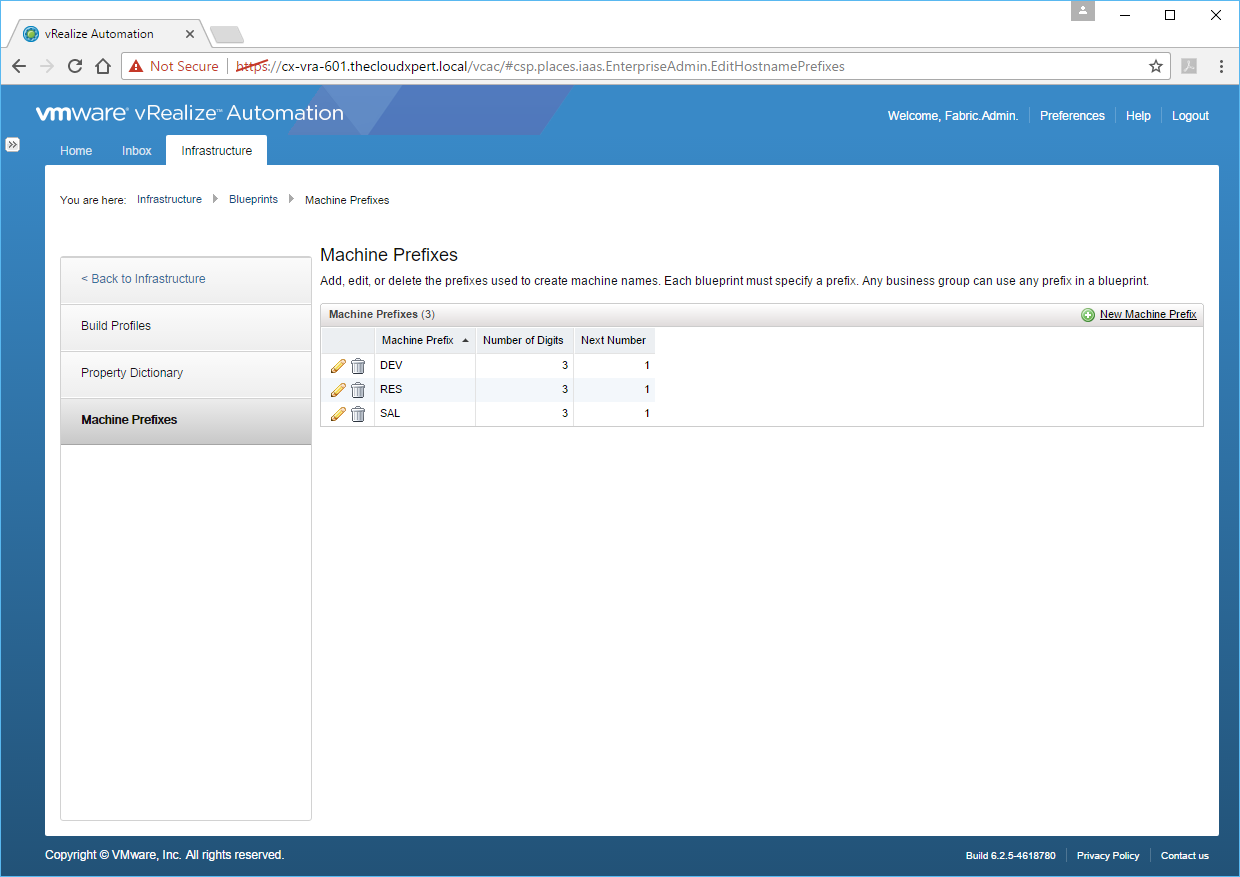Image resolution: width=1240 pixels, height=877 pixels.
Task: Reload the page with the refresh icon
Action: pos(74,66)
